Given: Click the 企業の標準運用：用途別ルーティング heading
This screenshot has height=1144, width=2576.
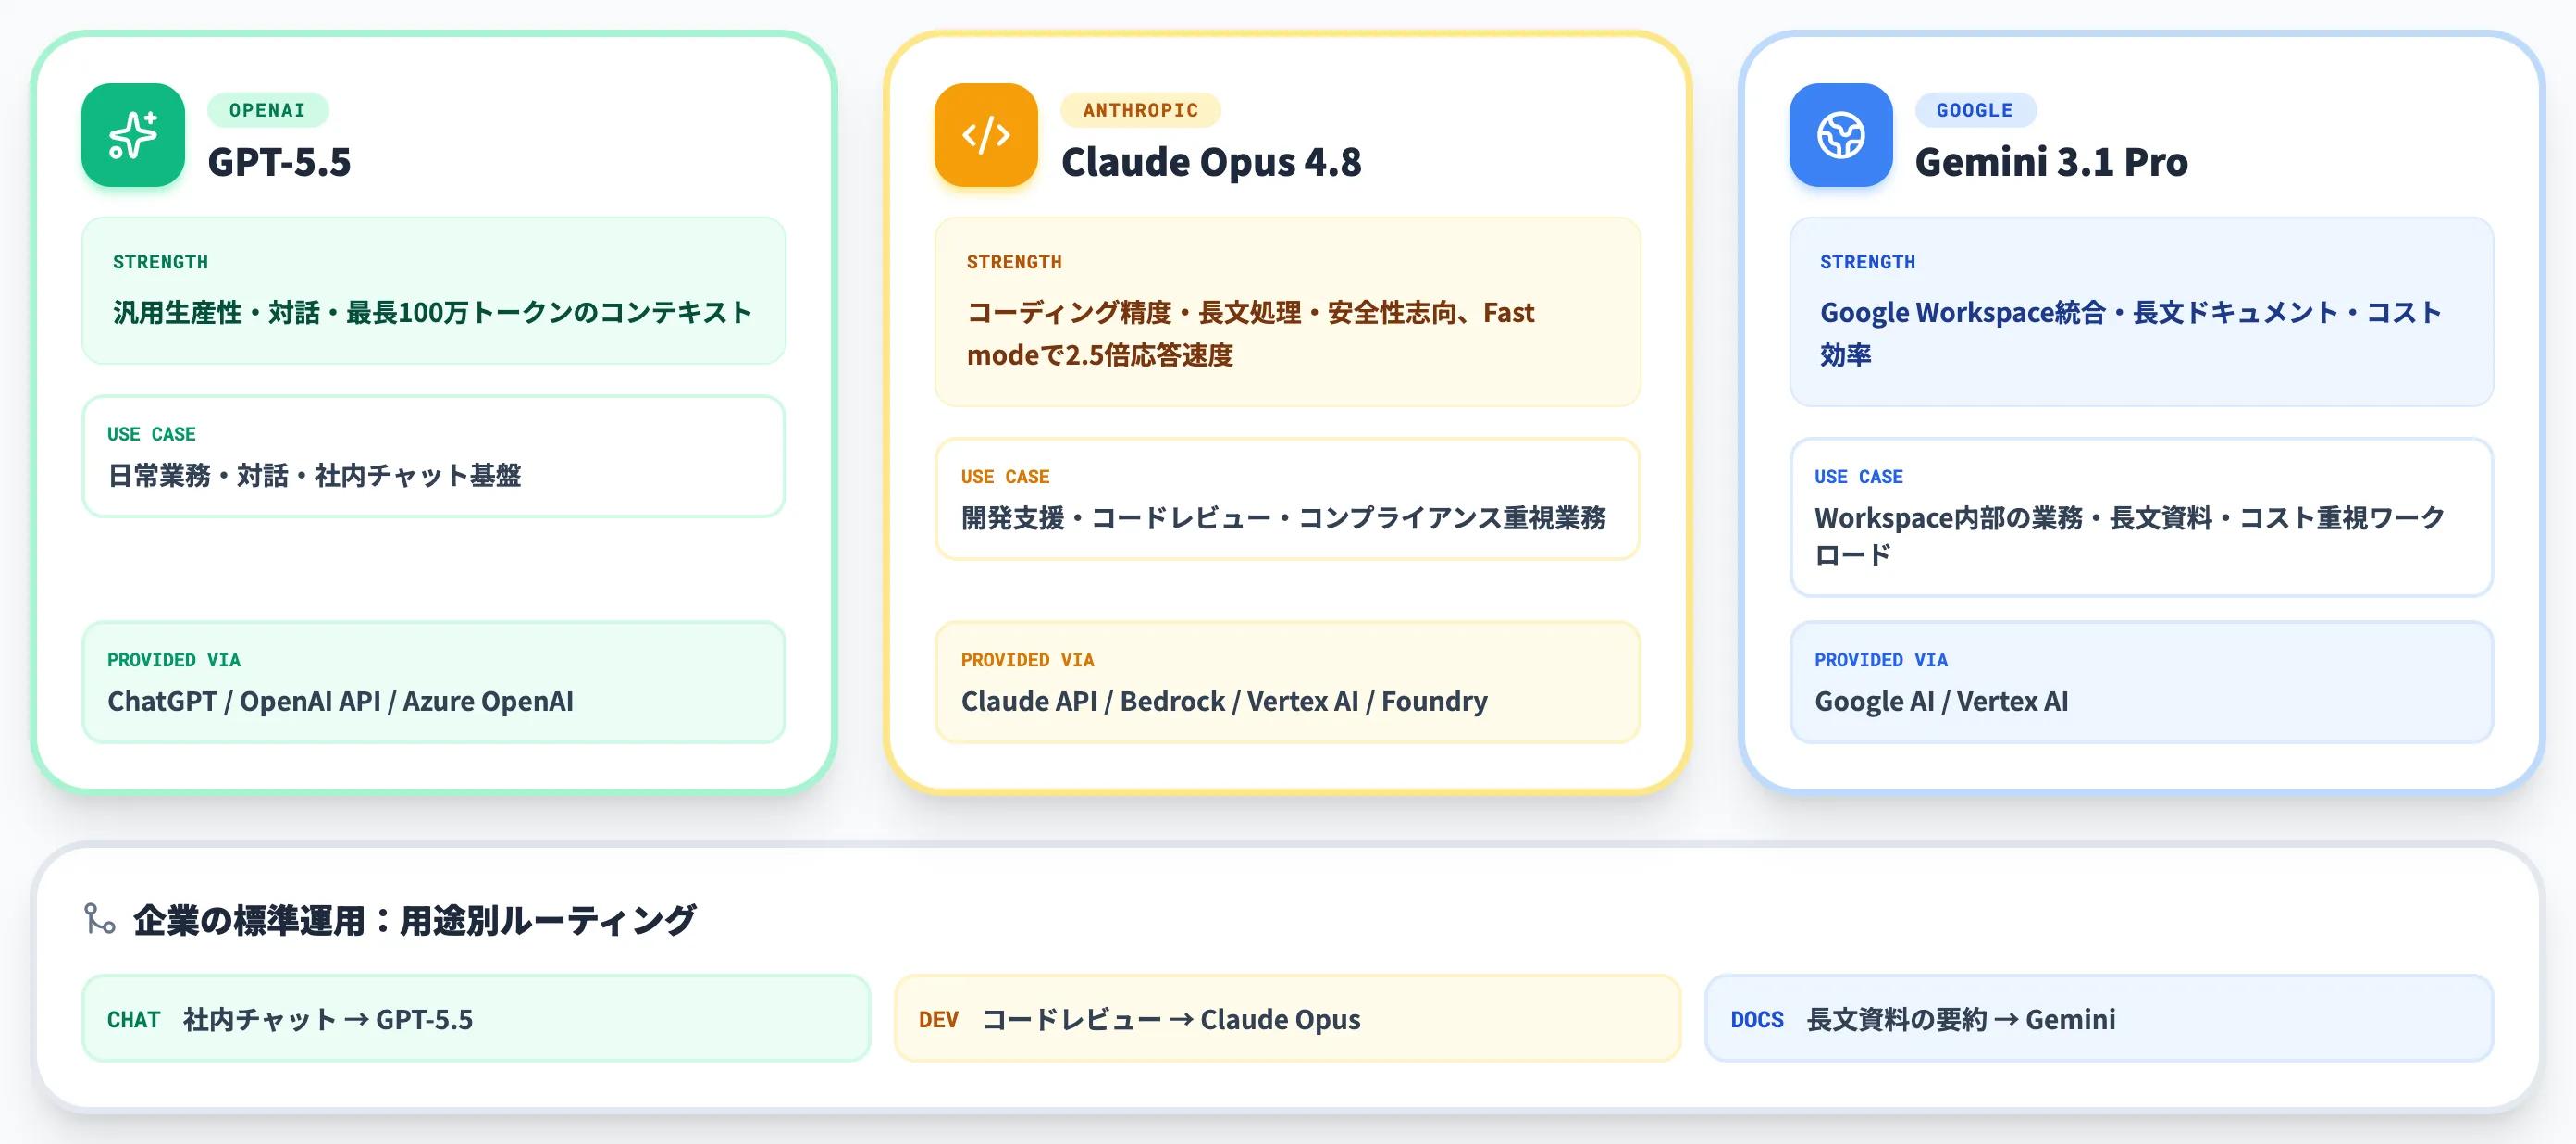Looking at the screenshot, I should (414, 920).
